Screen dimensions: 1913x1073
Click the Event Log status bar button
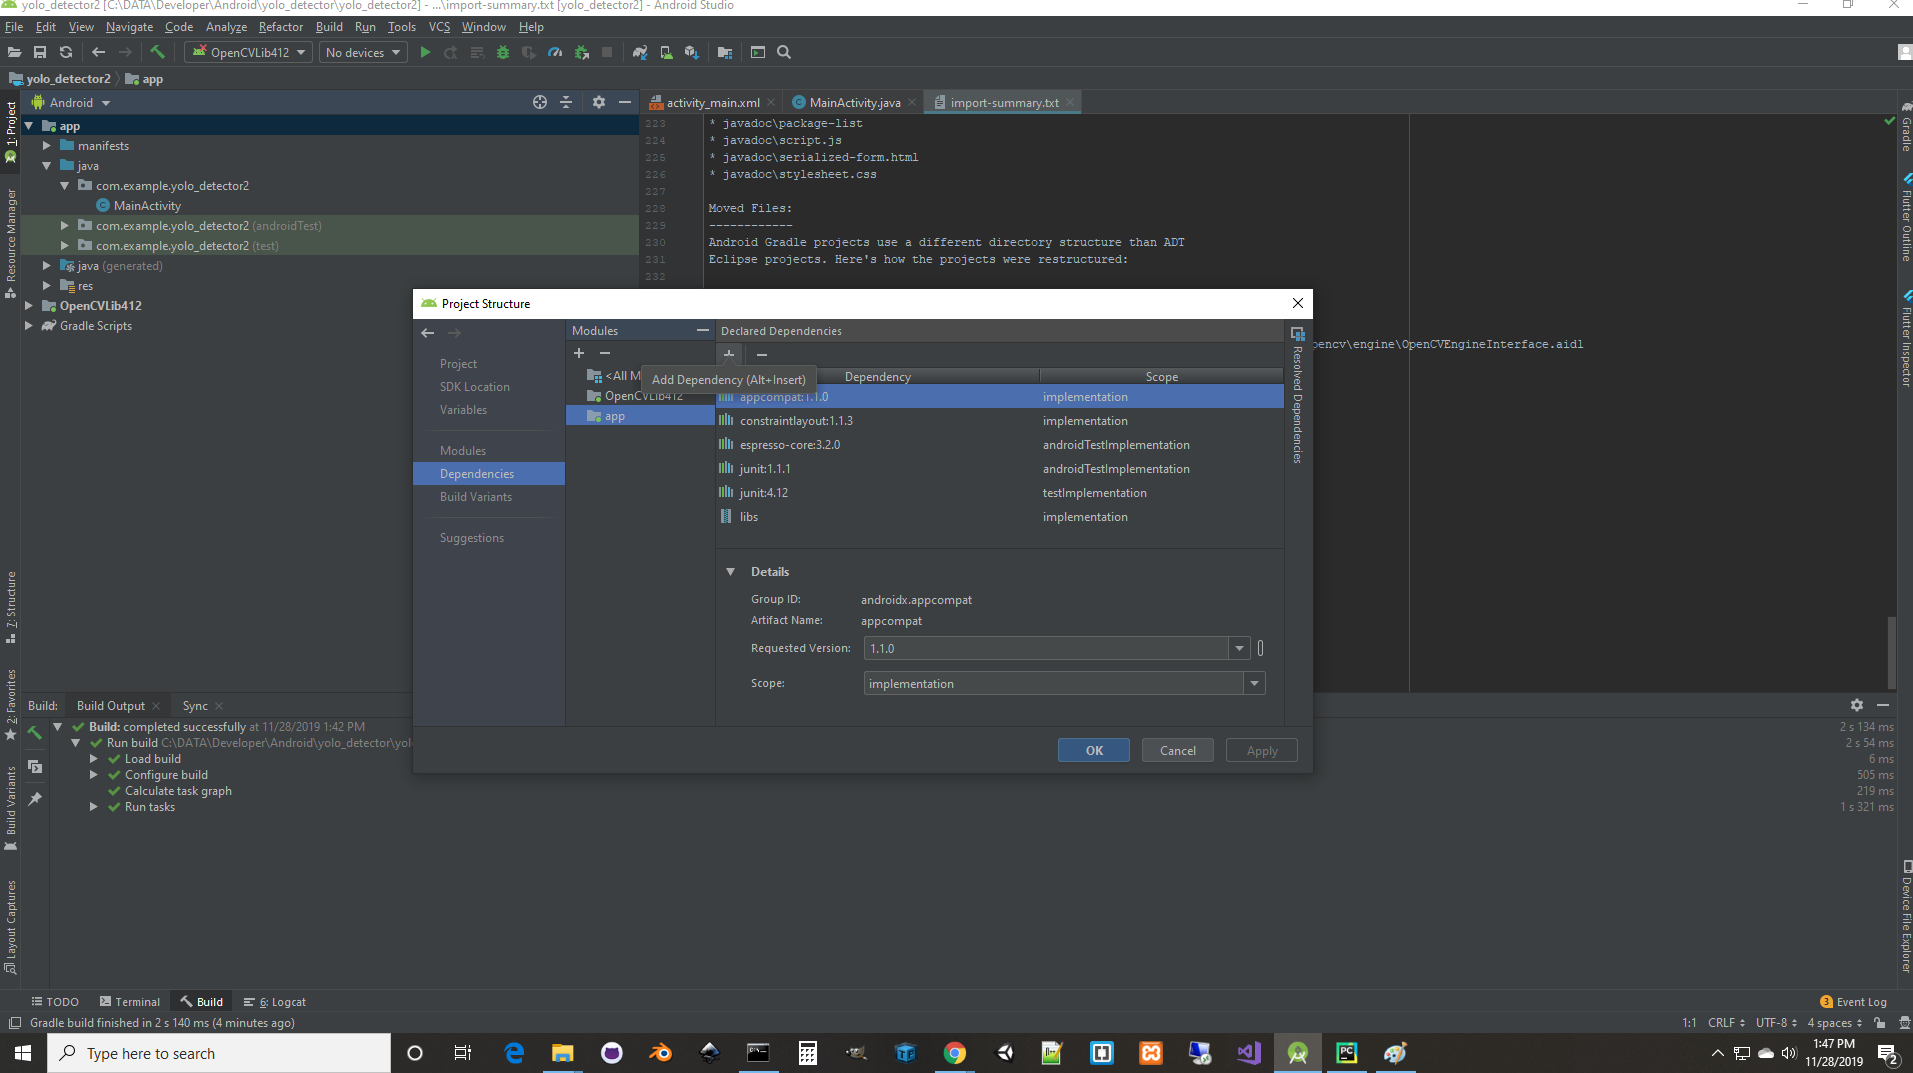[x=1853, y=1002]
